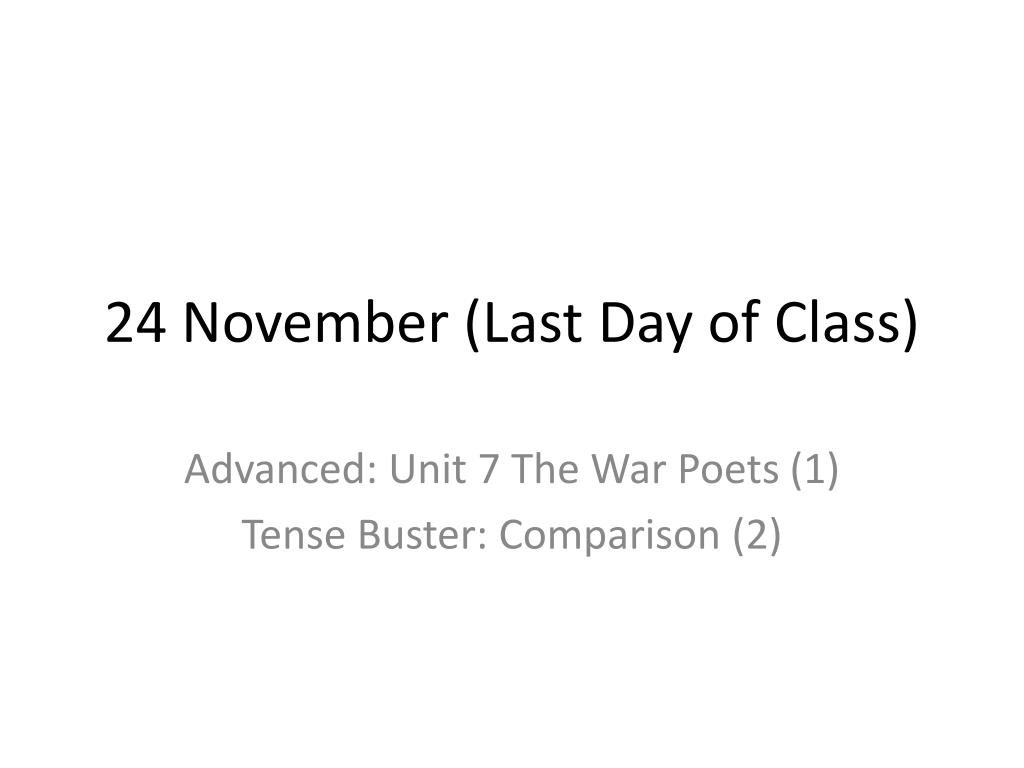The image size is (1024, 768).
Task: Click the word "Class)" in the title
Action: pos(847,325)
